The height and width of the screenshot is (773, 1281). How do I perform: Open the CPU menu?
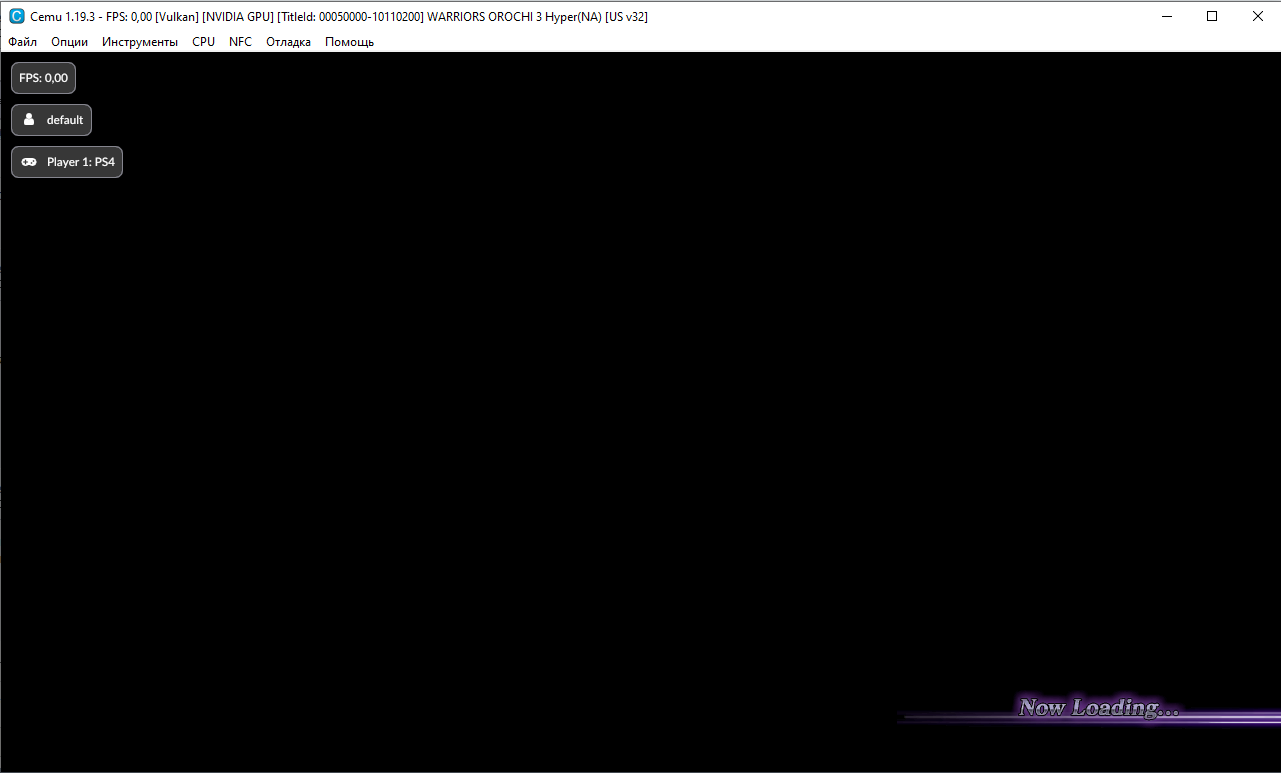(203, 42)
